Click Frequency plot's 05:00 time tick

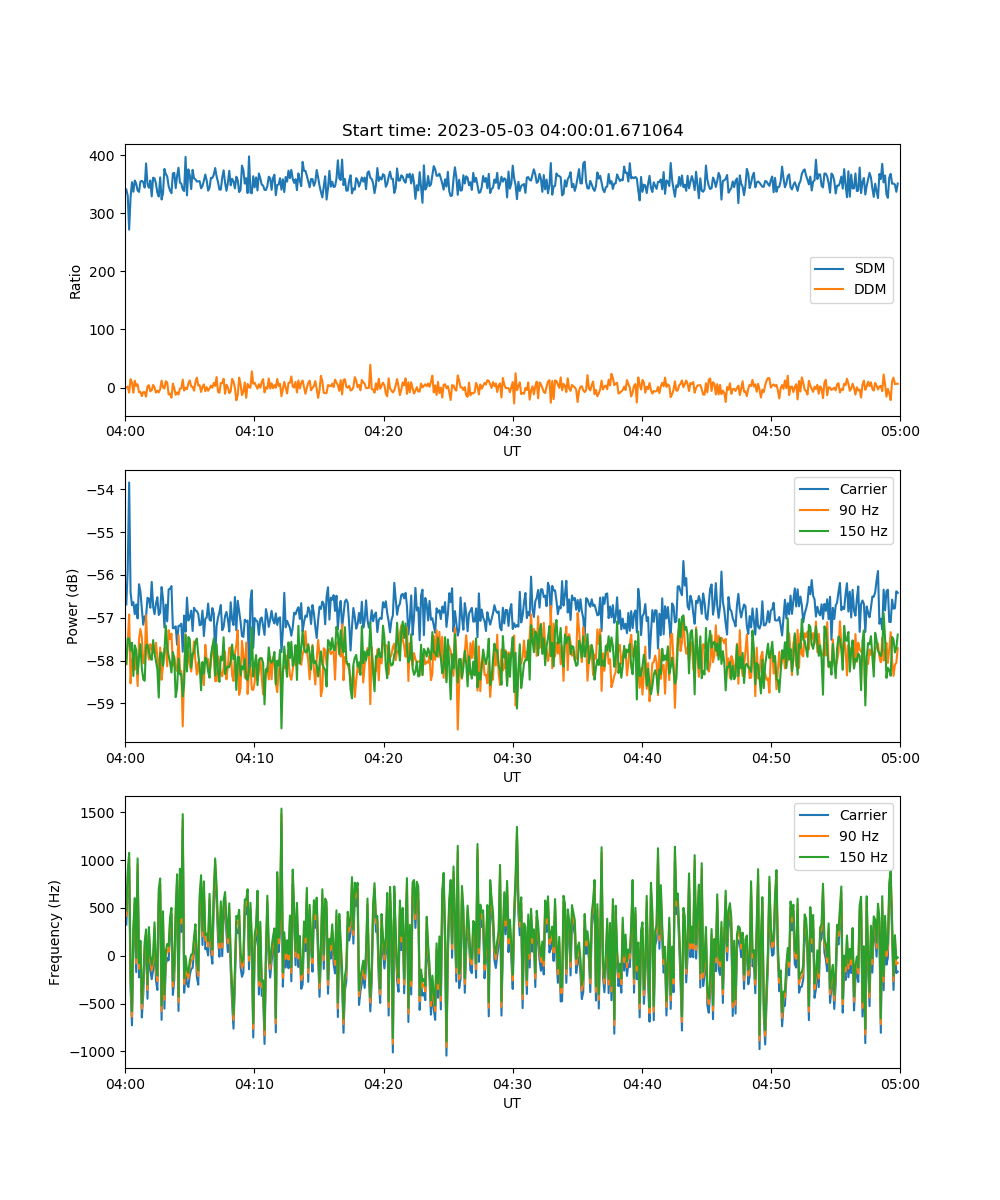click(900, 1083)
